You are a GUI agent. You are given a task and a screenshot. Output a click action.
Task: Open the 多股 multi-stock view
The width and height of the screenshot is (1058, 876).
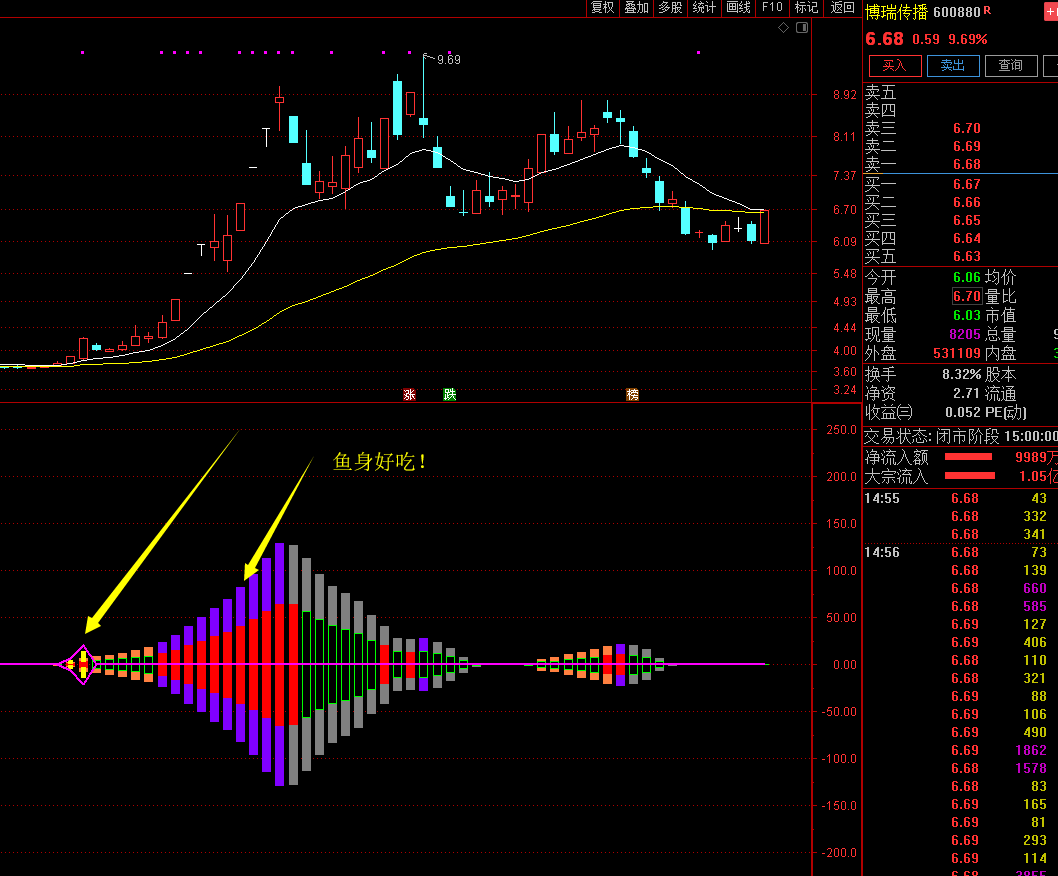670,8
